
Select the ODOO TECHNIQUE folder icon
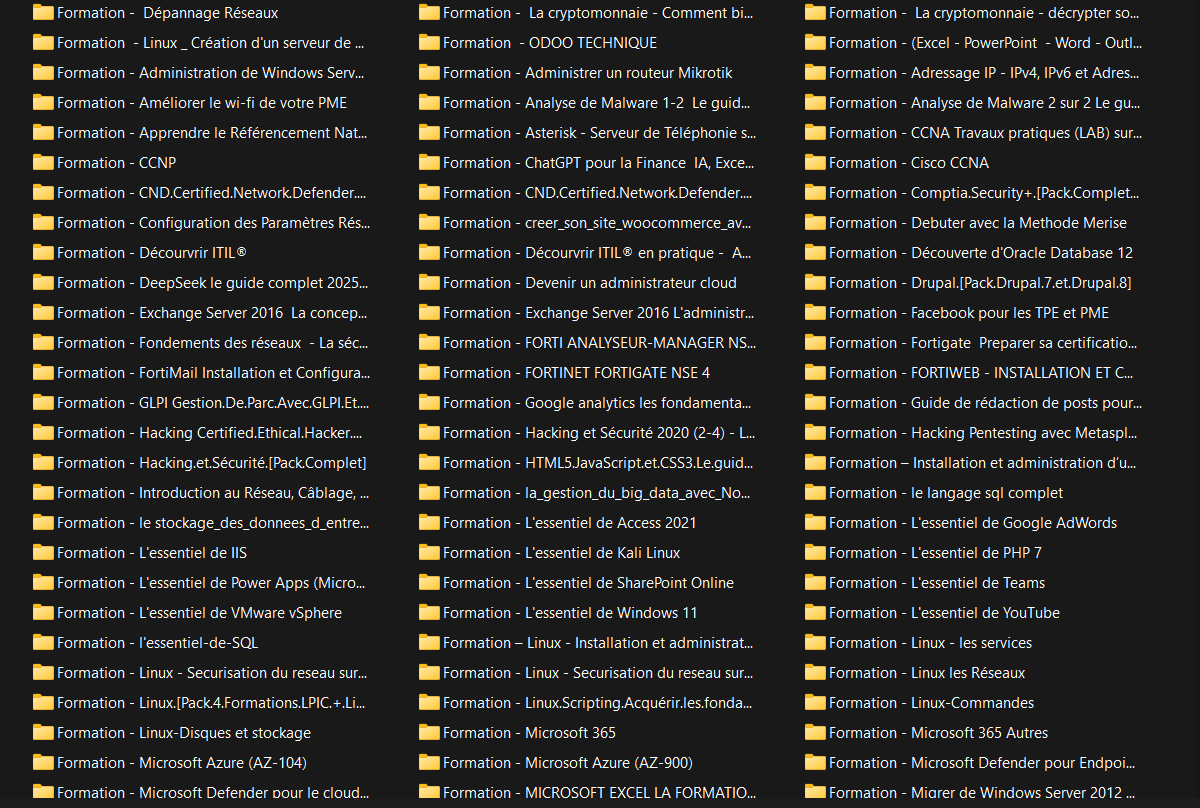tap(429, 43)
